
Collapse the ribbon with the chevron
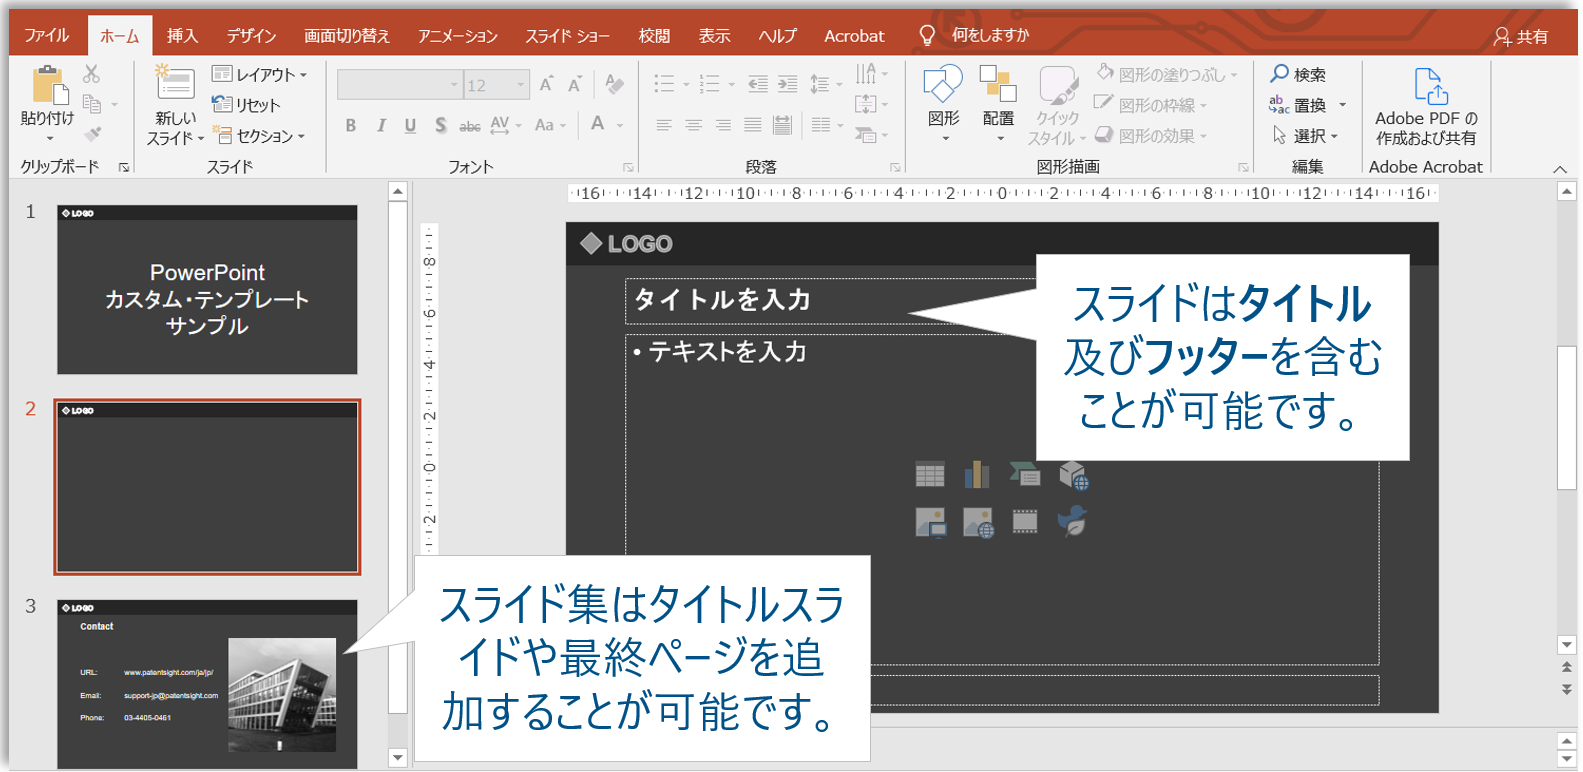[1560, 169]
